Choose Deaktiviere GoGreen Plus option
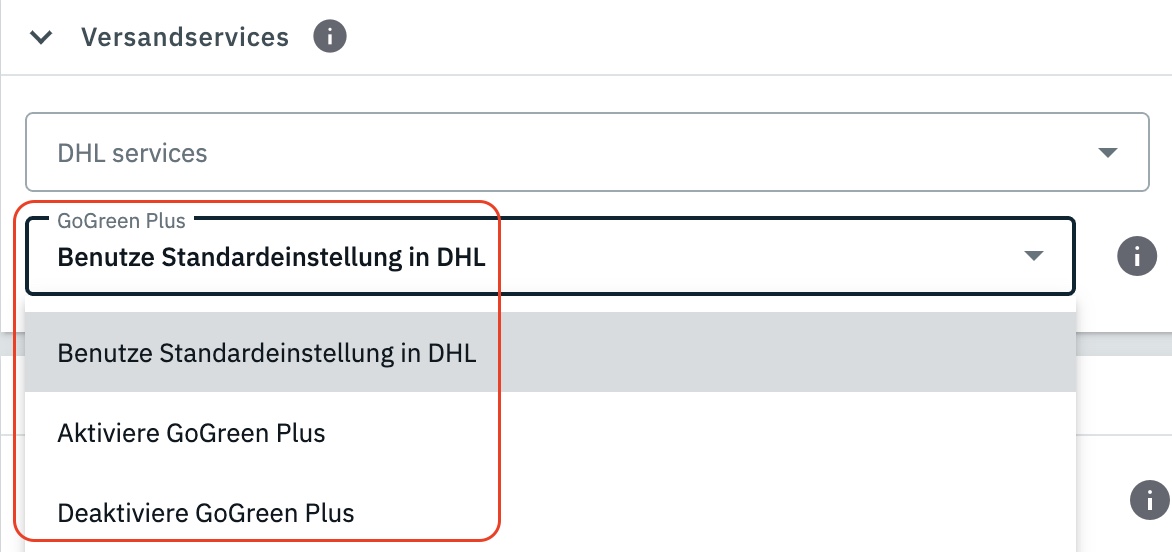 (x=206, y=513)
